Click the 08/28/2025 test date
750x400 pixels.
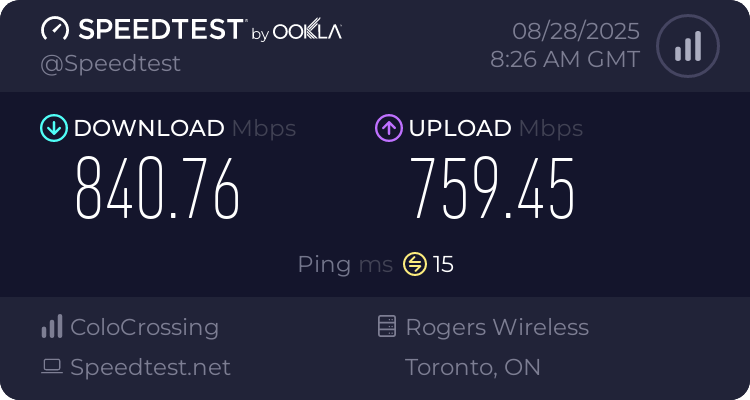tap(576, 30)
